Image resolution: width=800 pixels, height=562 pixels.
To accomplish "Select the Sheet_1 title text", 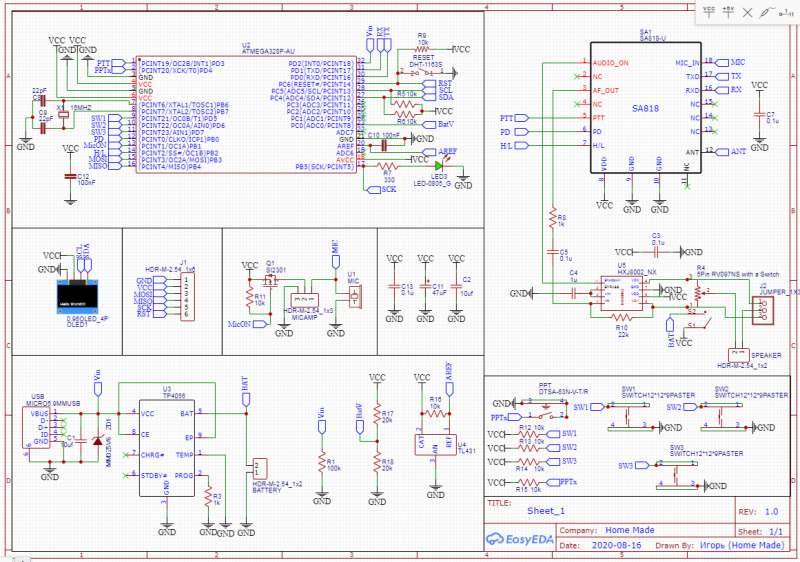I will tap(547, 509).
